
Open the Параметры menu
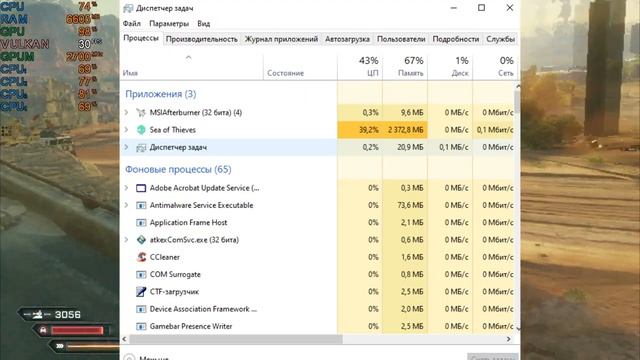[169, 24]
